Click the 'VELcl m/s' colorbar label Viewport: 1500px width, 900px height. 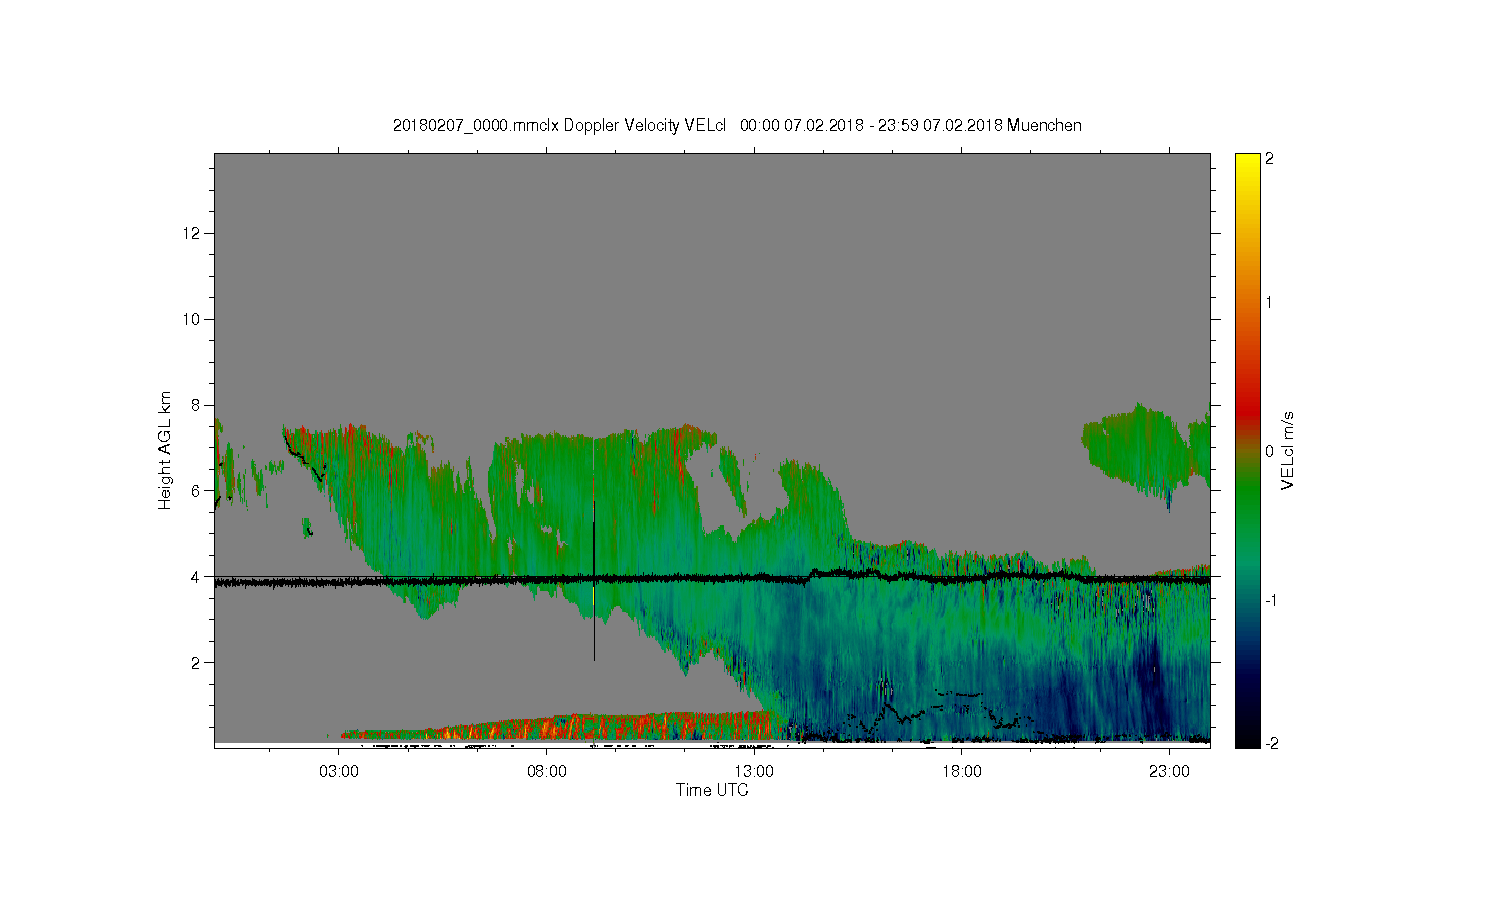click(x=1288, y=450)
